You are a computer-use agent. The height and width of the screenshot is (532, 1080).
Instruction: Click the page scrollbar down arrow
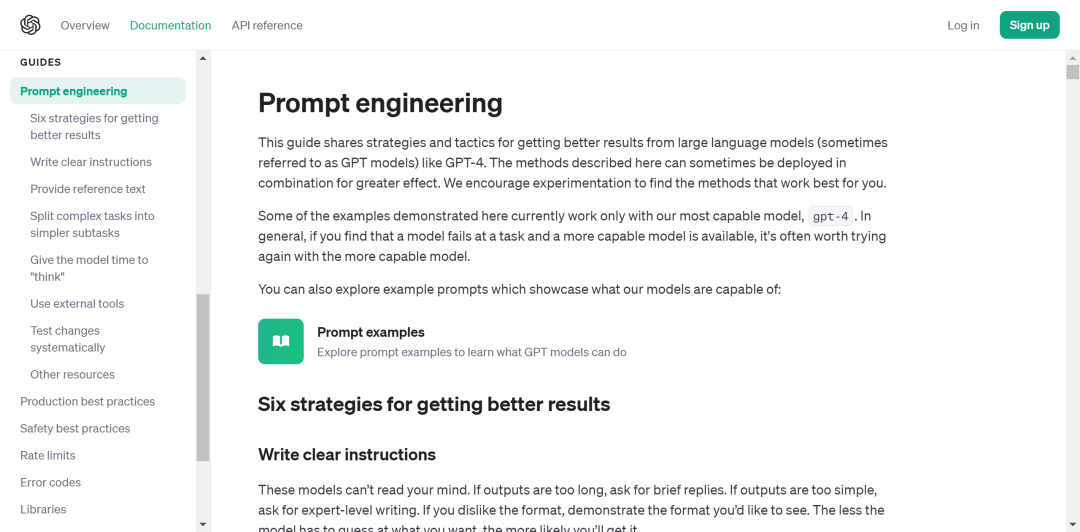1072,524
